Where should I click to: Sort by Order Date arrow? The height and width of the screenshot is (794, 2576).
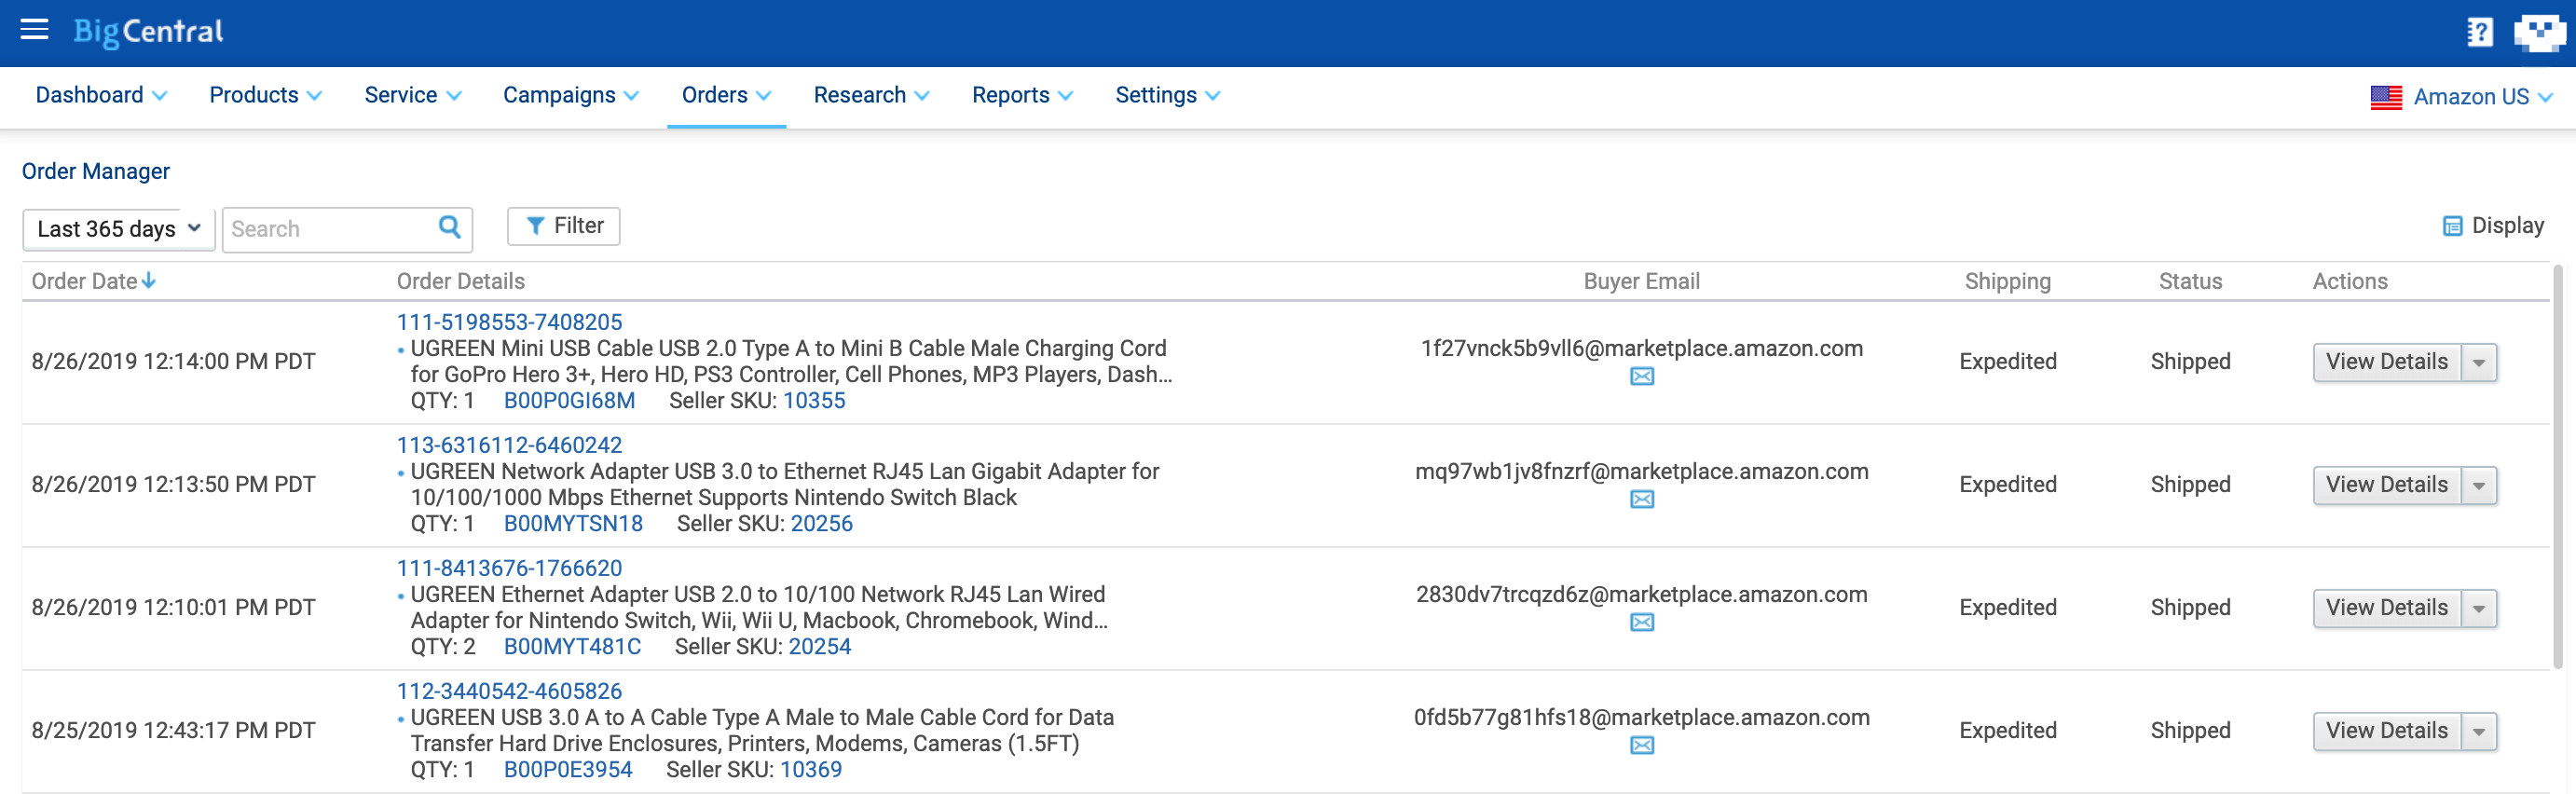point(149,281)
